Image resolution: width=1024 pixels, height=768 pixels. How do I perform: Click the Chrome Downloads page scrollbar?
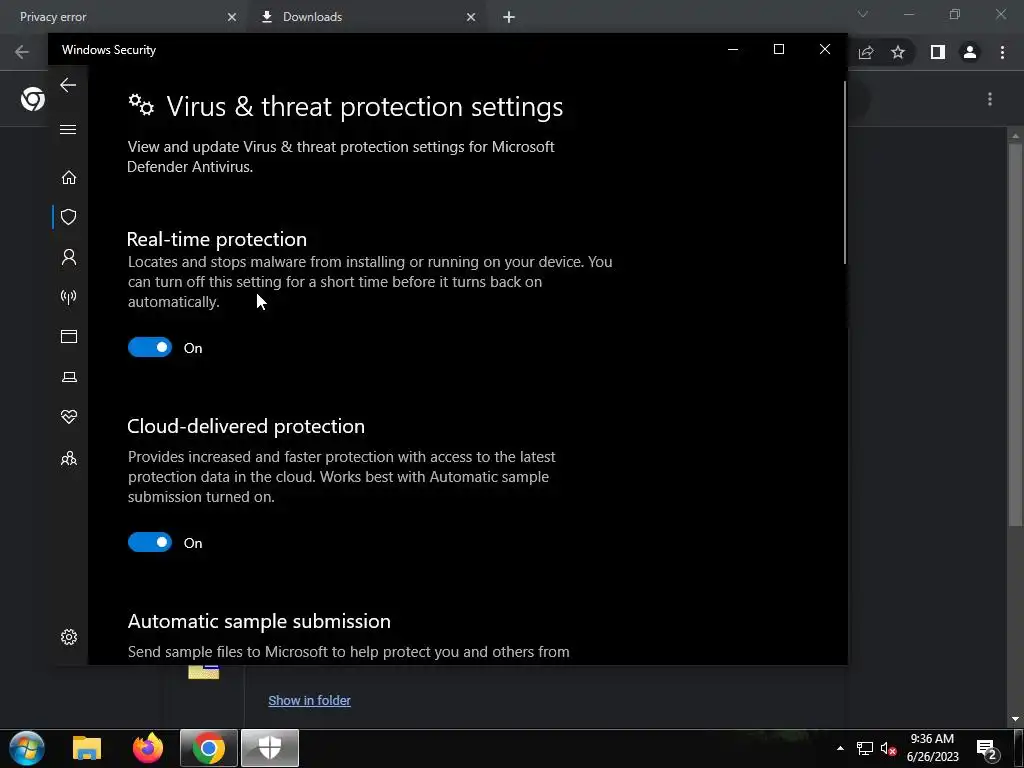point(1015,333)
